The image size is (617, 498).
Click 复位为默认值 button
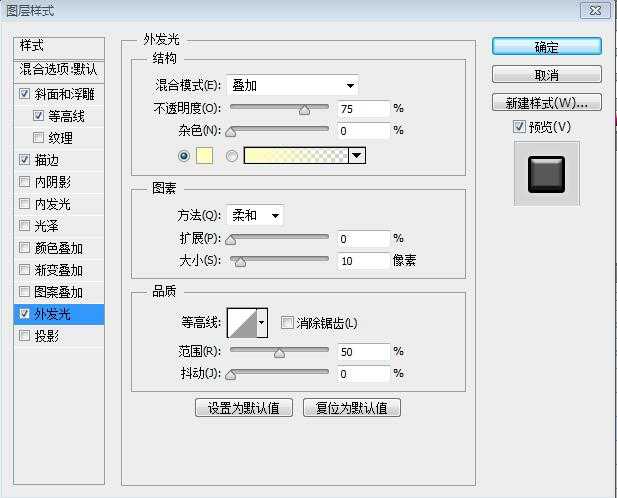[x=352, y=408]
